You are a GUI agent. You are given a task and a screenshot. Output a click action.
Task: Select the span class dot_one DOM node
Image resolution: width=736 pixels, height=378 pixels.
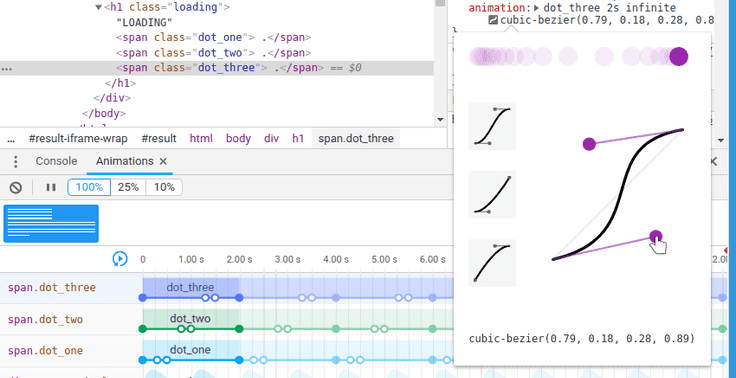[x=214, y=38]
